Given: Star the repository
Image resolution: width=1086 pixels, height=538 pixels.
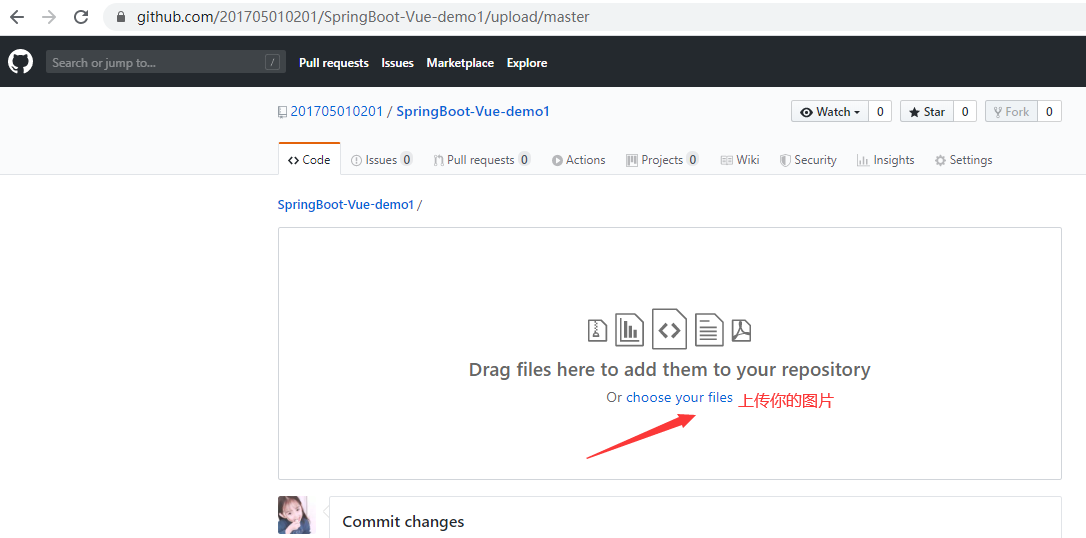Looking at the screenshot, I should point(927,111).
